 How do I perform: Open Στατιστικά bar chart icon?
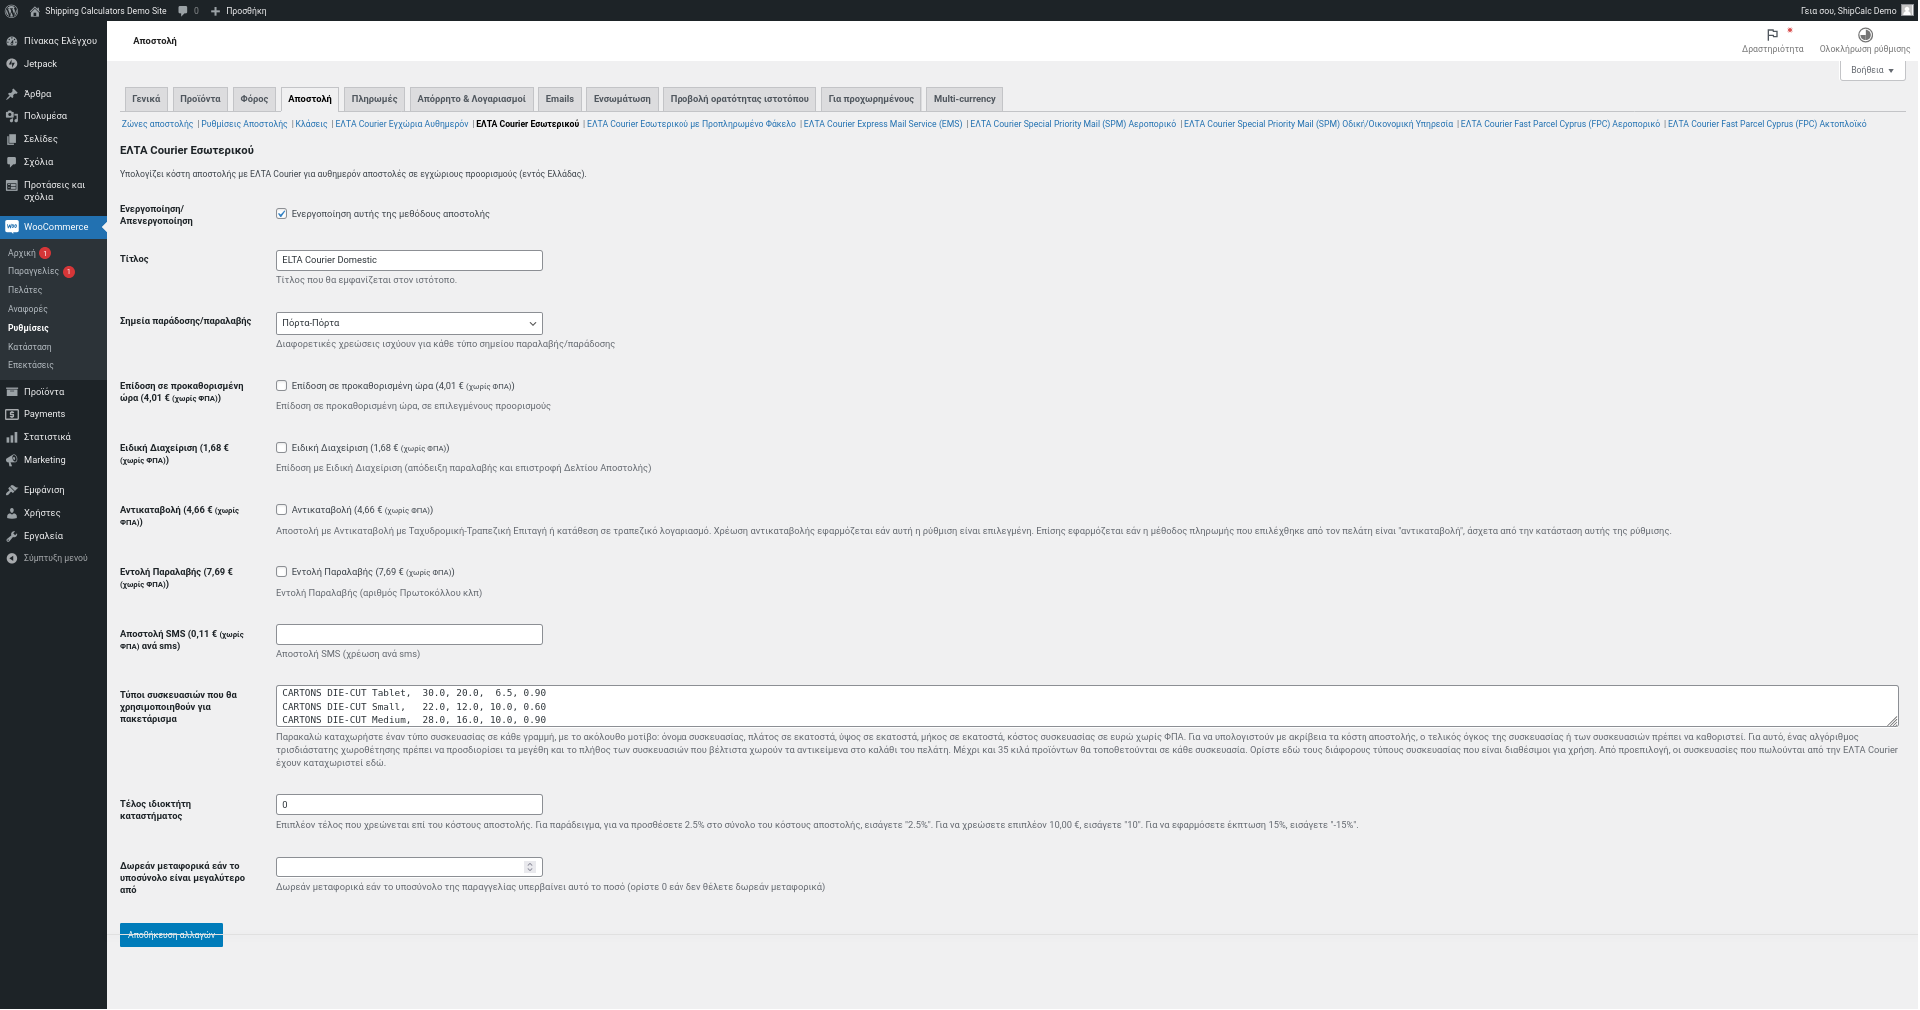click(x=12, y=437)
